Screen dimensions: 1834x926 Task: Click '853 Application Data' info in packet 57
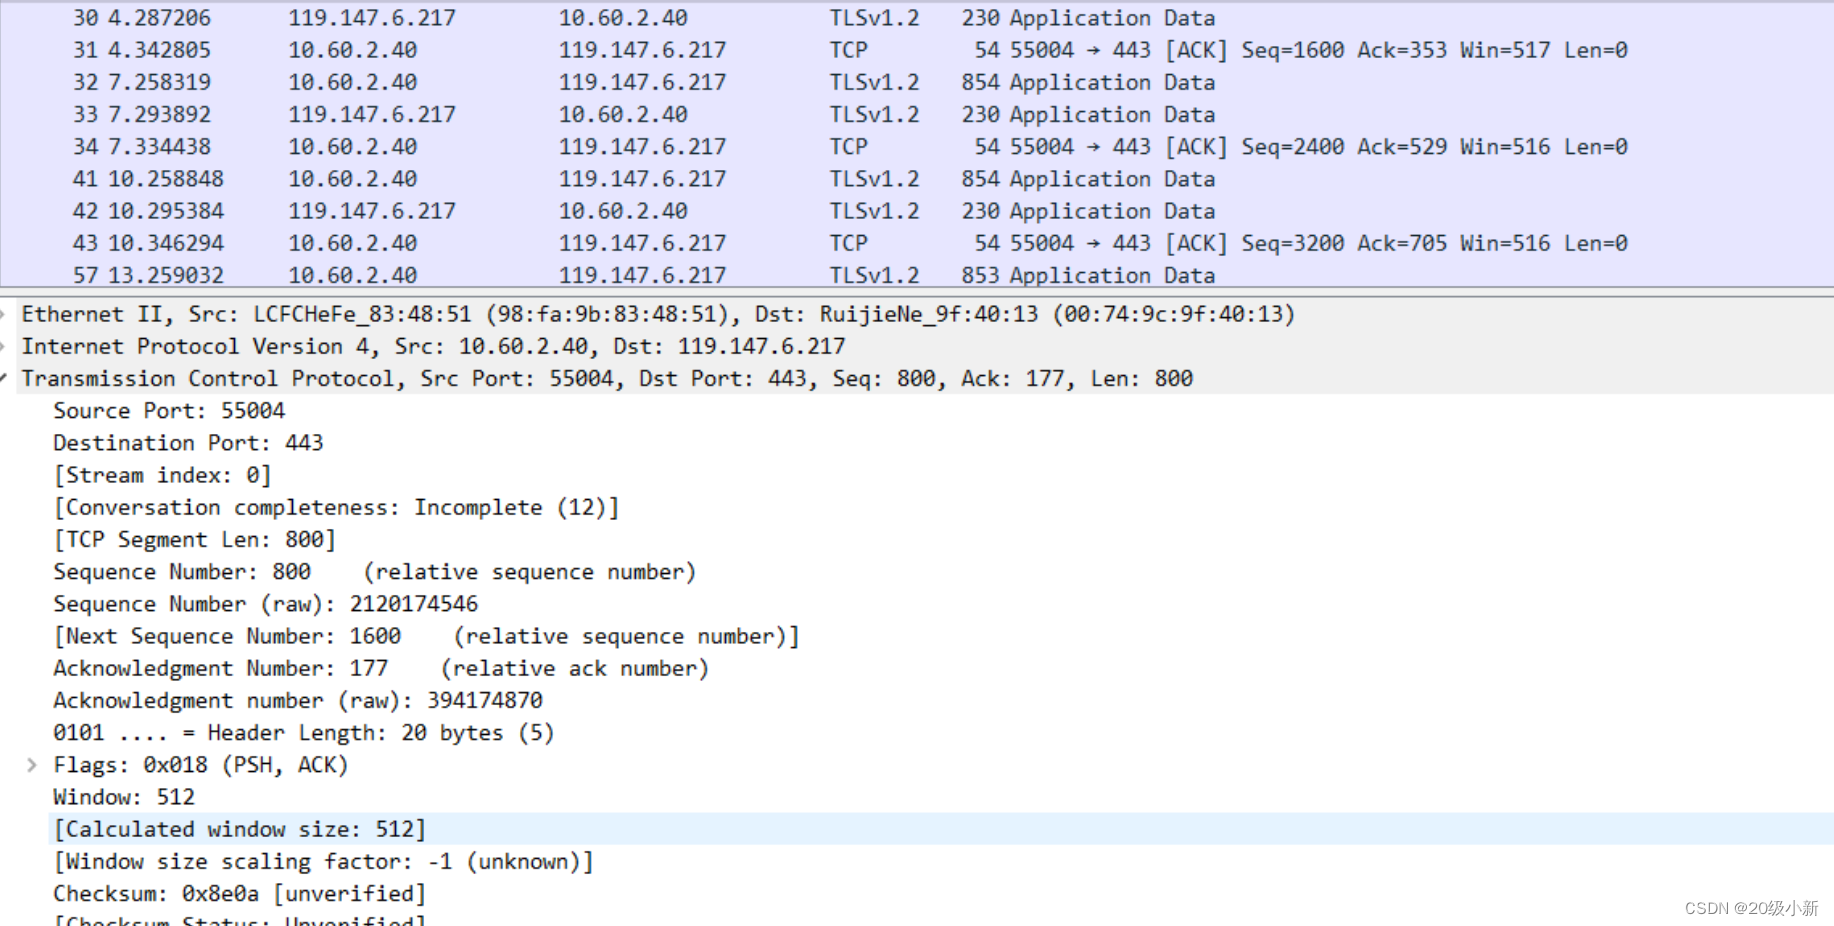(x=1088, y=275)
